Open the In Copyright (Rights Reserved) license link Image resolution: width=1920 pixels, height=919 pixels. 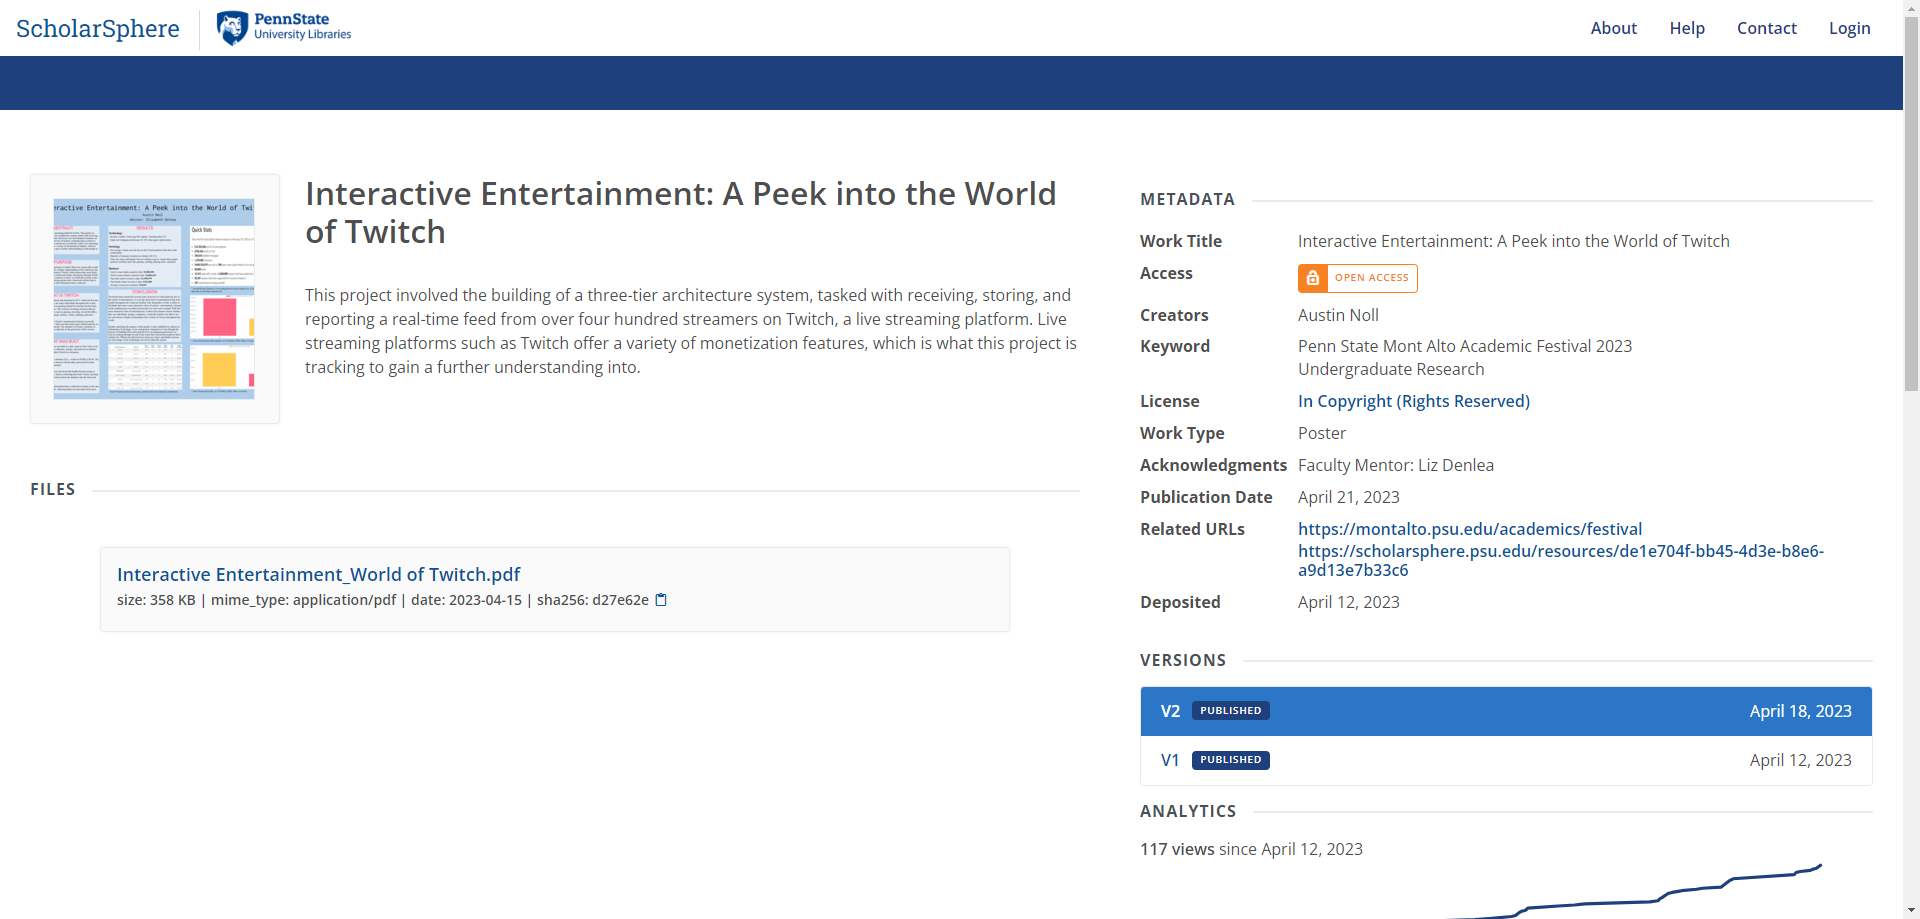[x=1413, y=401]
